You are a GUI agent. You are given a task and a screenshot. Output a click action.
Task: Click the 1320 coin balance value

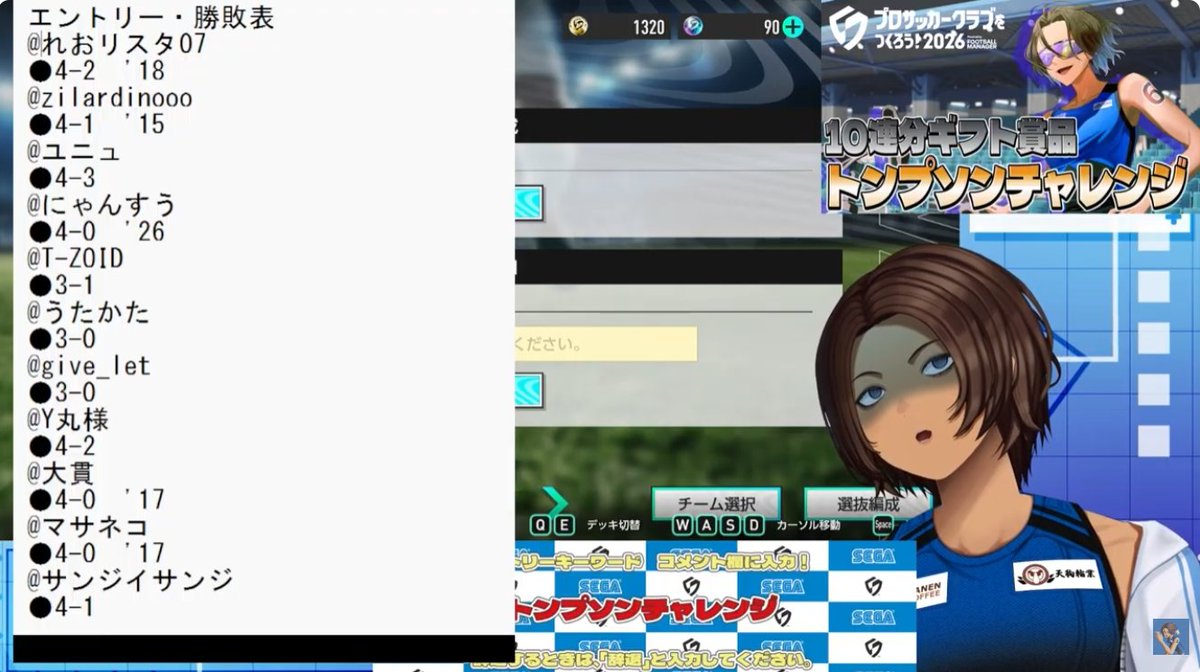648,27
